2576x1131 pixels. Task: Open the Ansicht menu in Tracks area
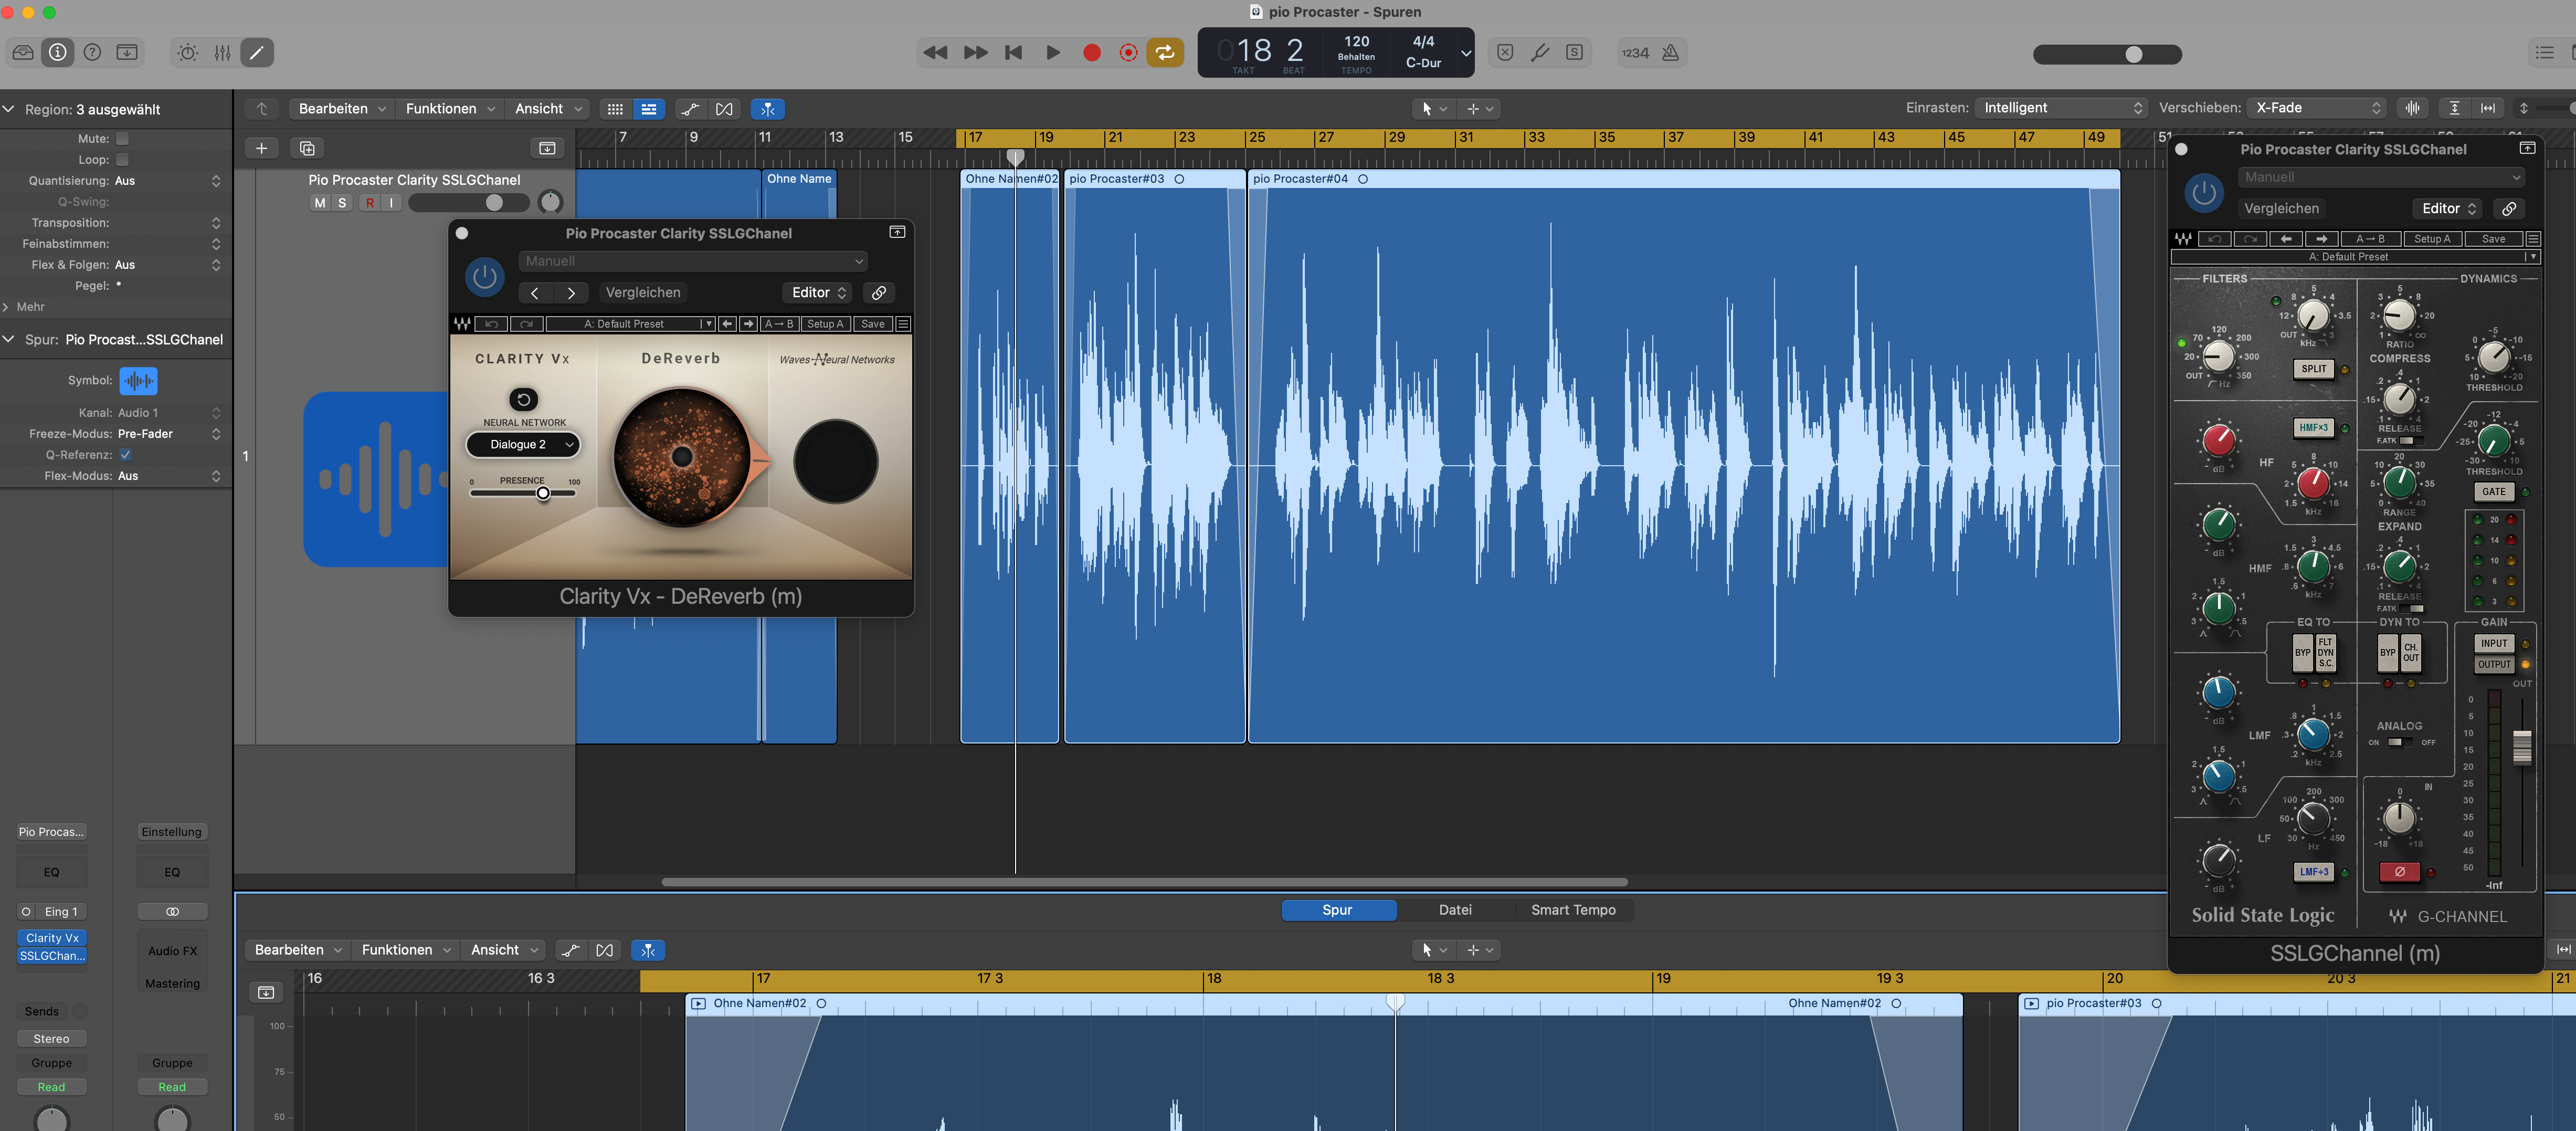547,109
